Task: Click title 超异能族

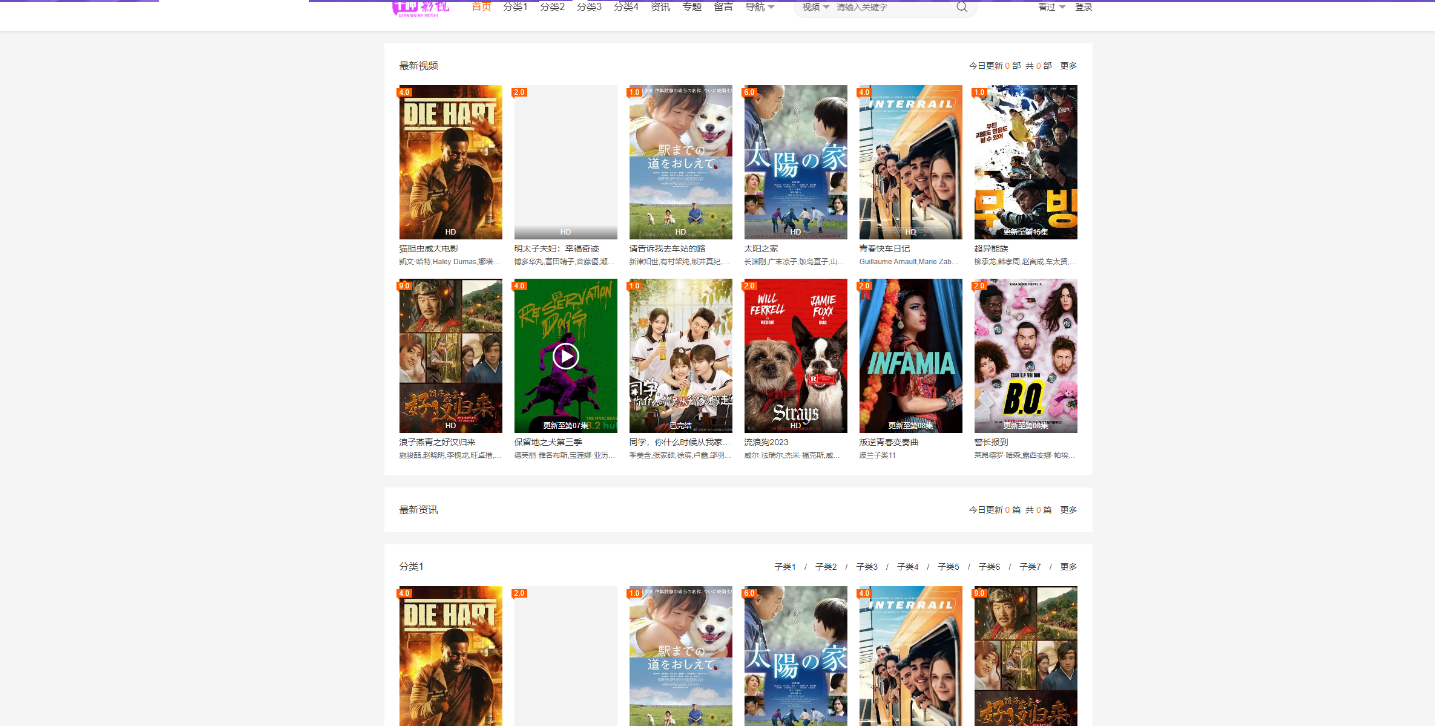Action: (992, 248)
